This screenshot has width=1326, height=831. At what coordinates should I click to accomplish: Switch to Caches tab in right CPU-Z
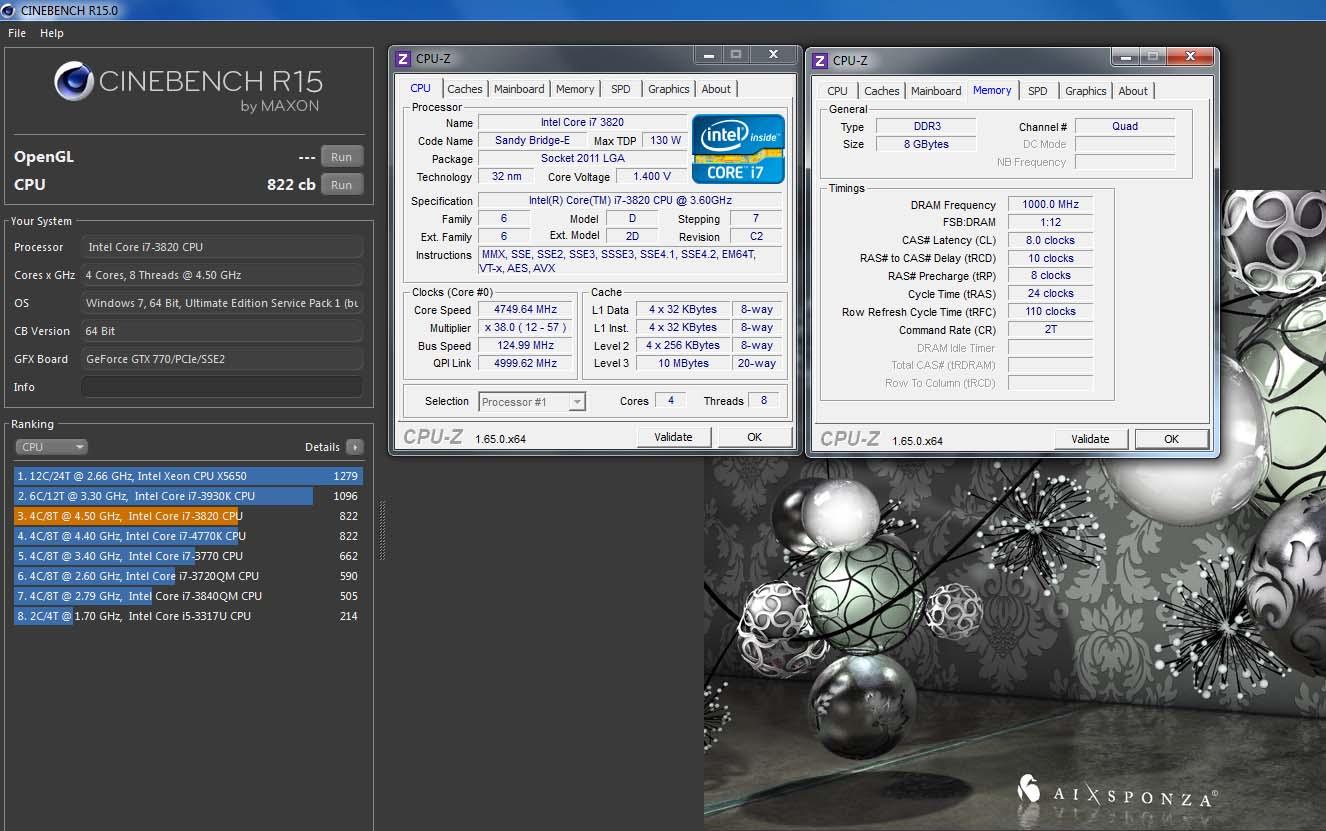[x=882, y=91]
